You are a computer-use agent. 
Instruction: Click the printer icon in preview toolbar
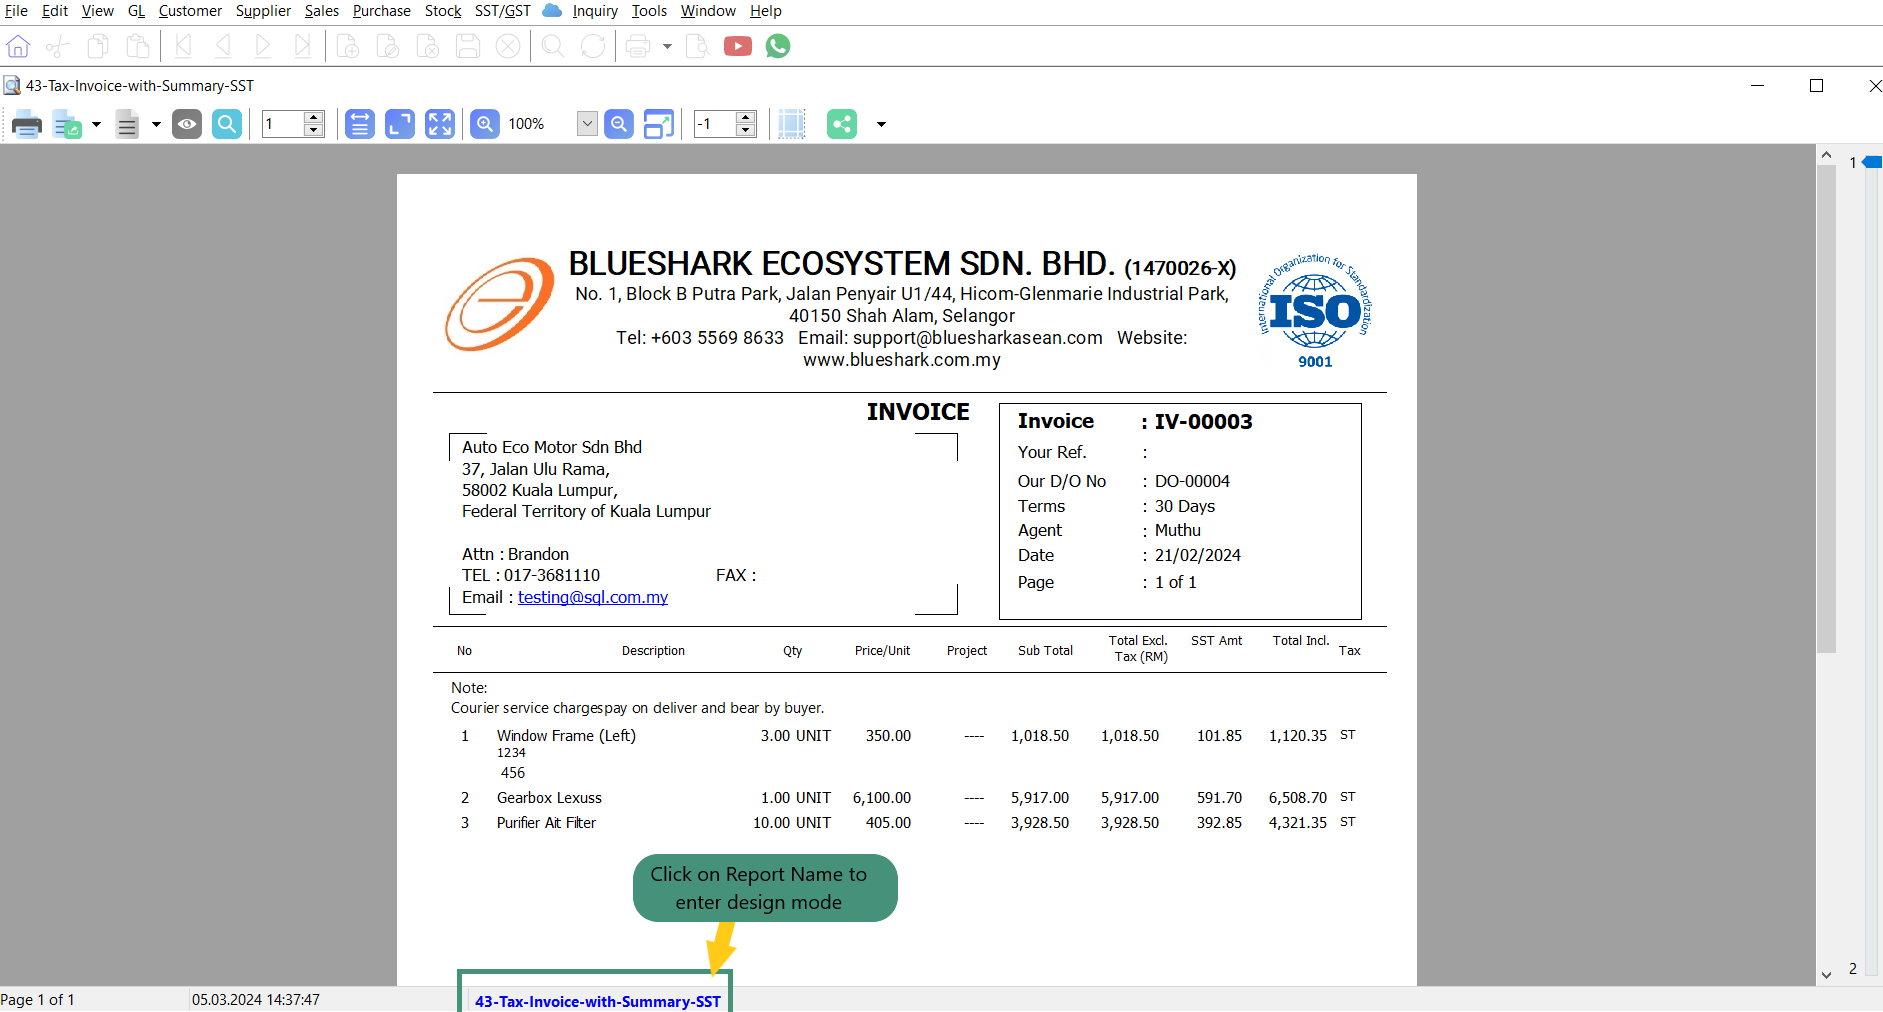26,125
